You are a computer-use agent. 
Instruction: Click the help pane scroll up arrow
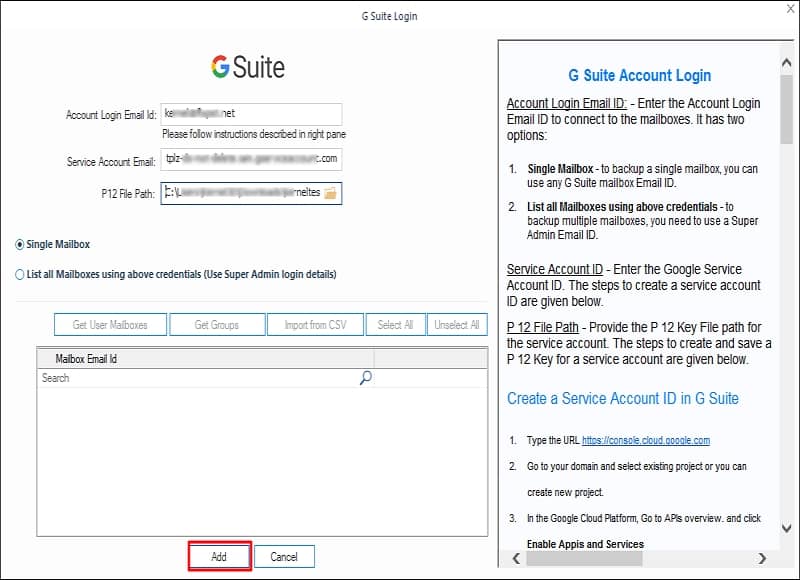tap(786, 63)
